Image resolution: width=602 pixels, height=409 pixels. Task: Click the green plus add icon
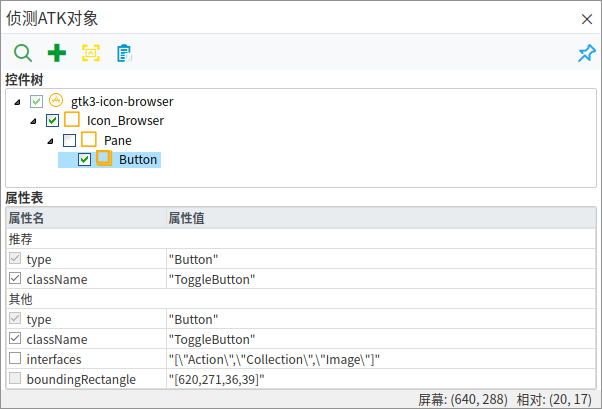pyautogui.click(x=57, y=53)
